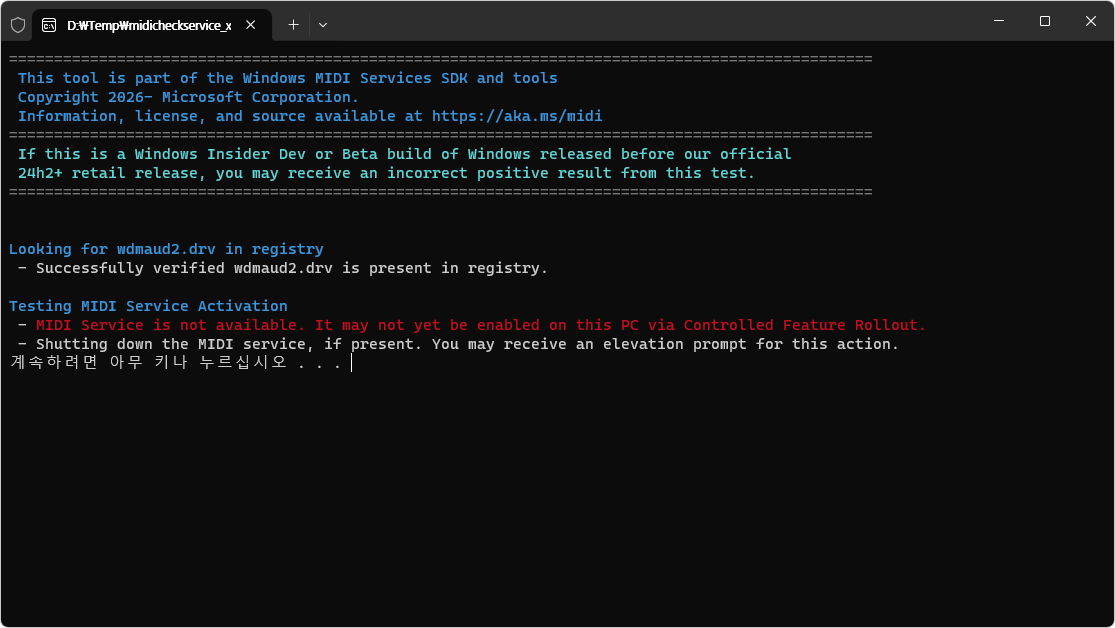1115x628 pixels.
Task: Maximize the terminal window
Action: 1045,21
